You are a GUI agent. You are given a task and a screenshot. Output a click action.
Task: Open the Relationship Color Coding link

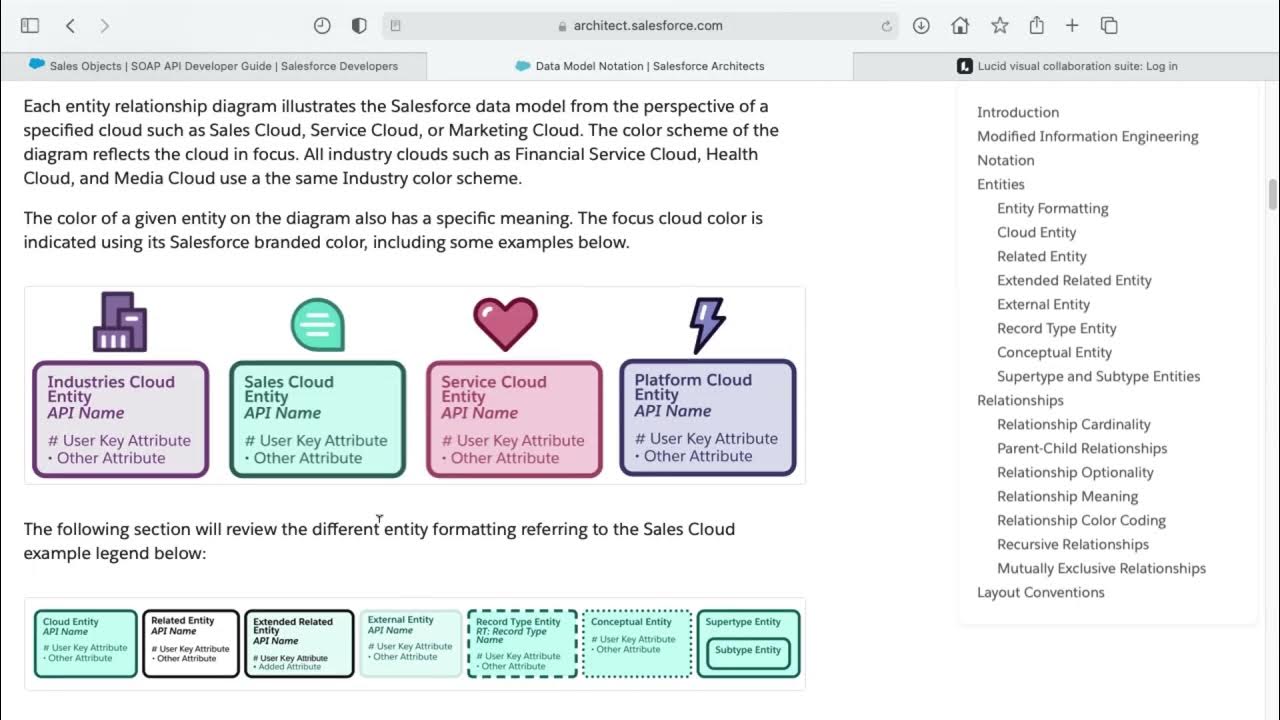(1081, 520)
